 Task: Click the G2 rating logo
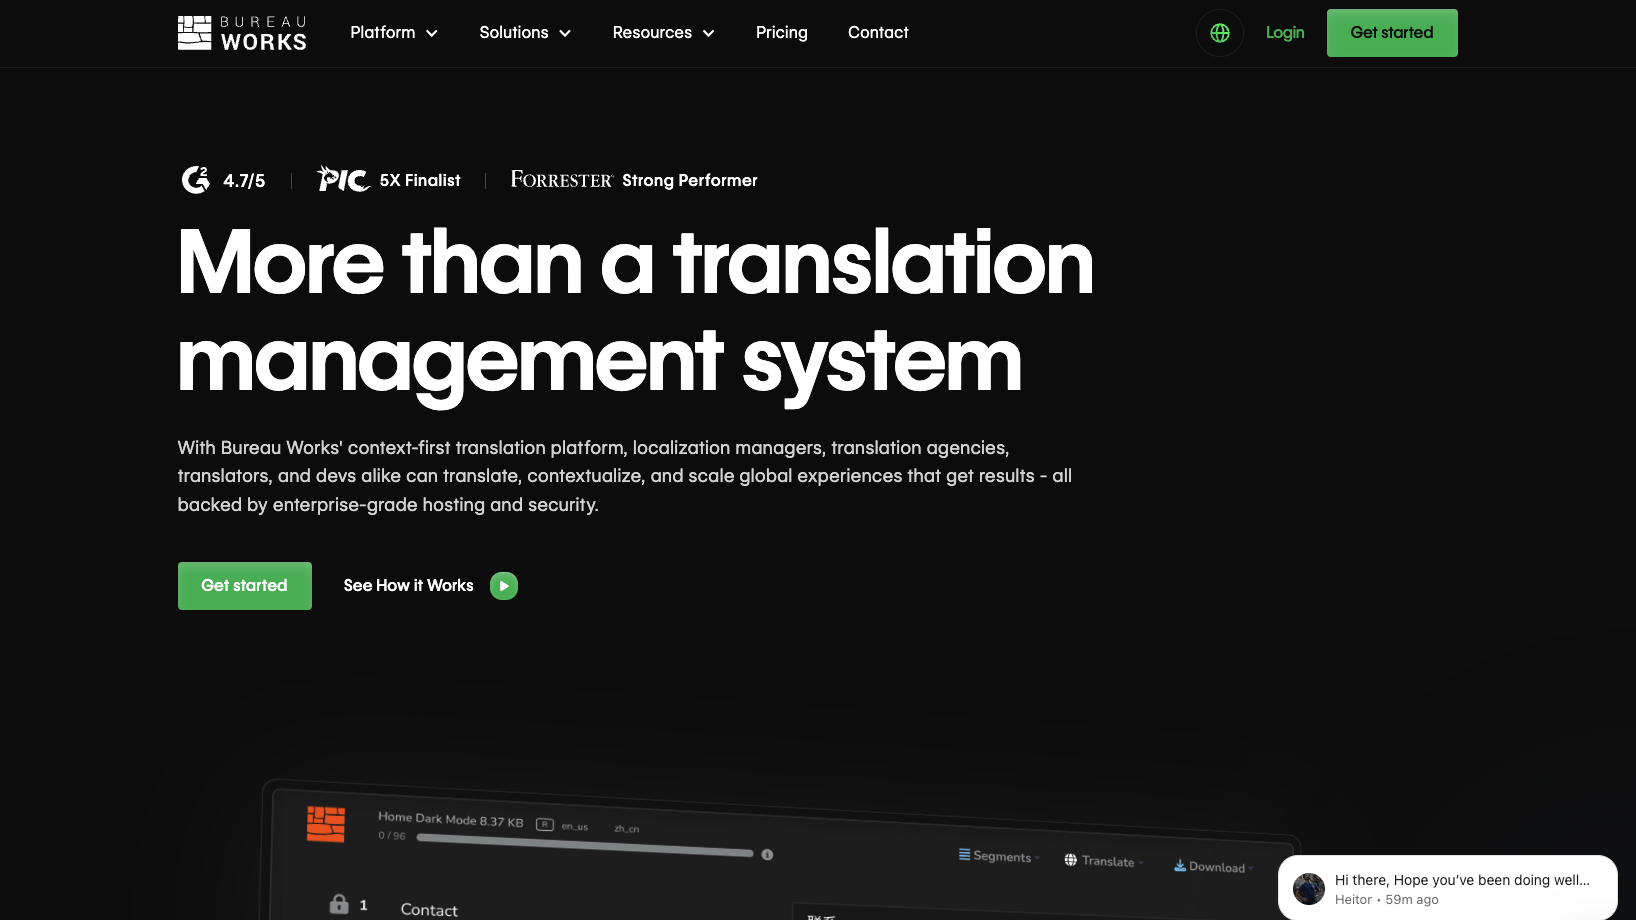(196, 180)
